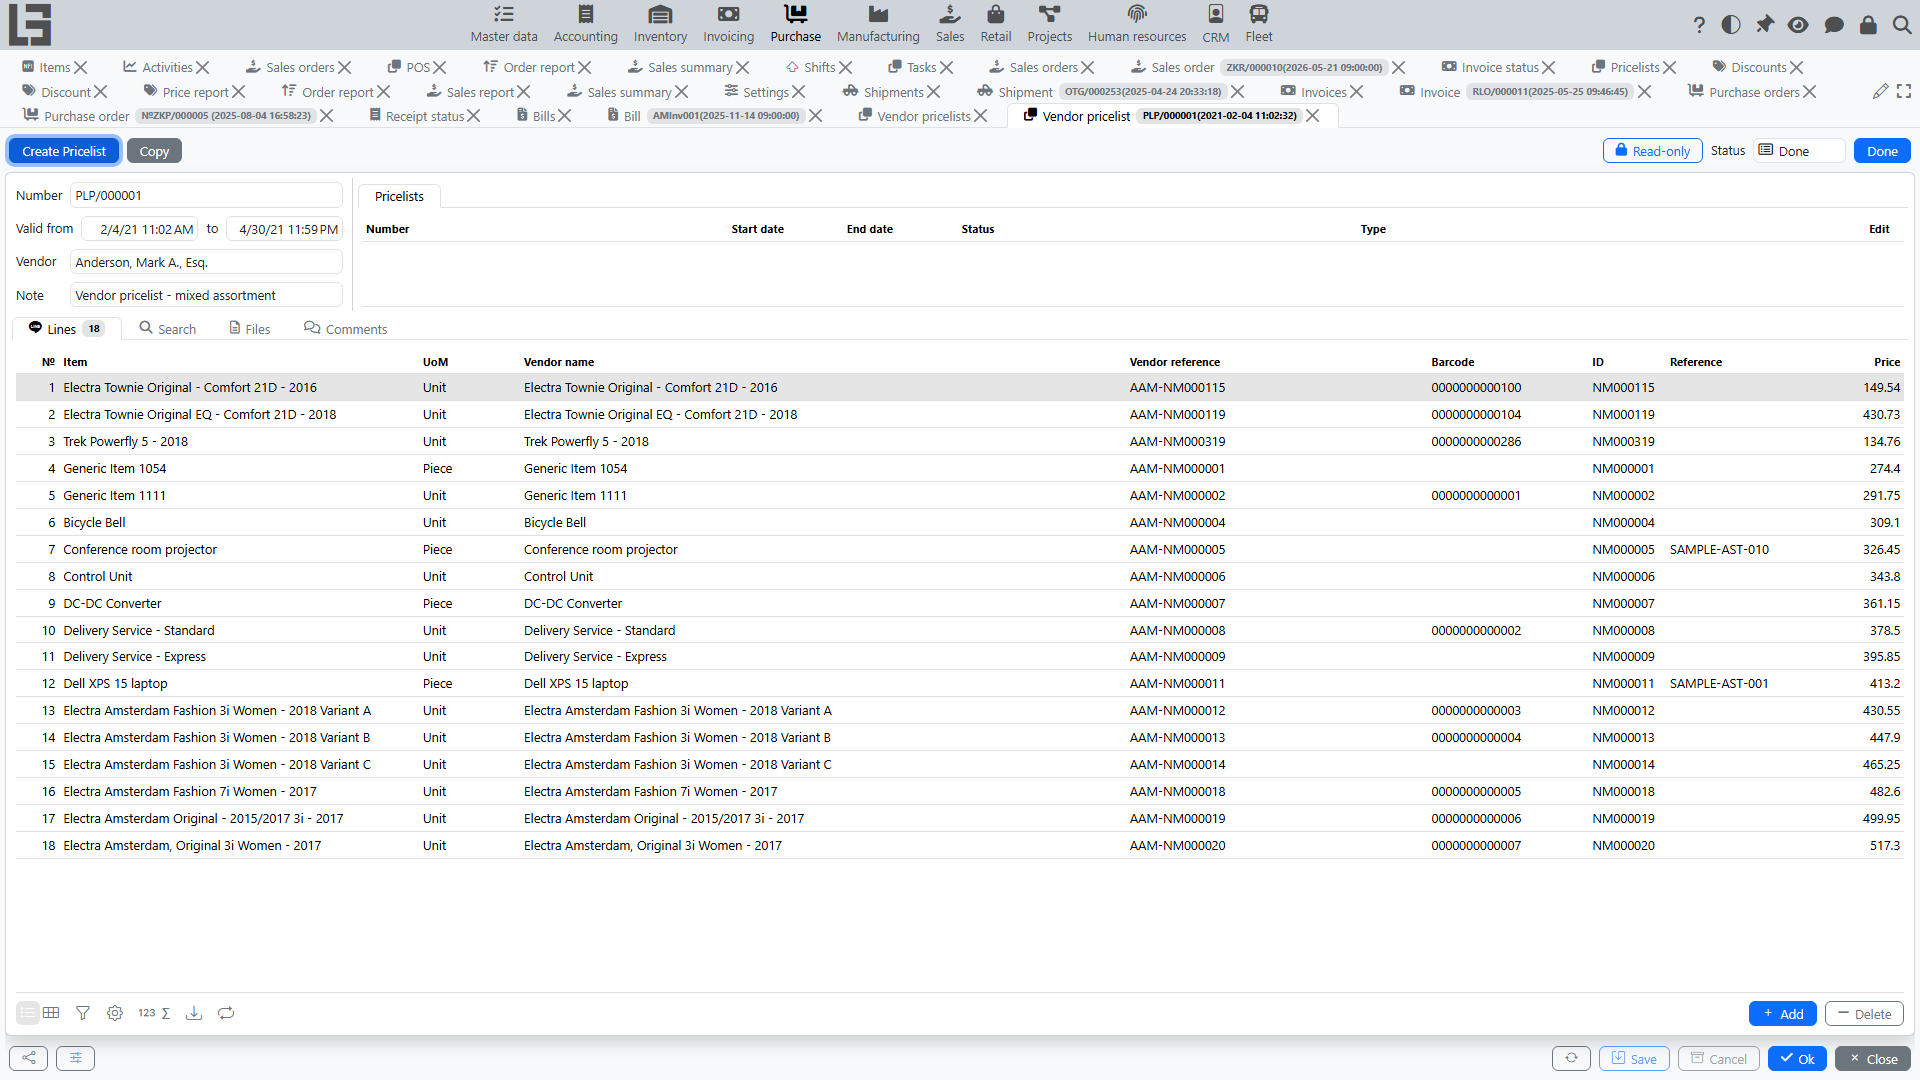Screen dimensions: 1920x1080
Task: Click the download export icon below lines
Action: [194, 1013]
